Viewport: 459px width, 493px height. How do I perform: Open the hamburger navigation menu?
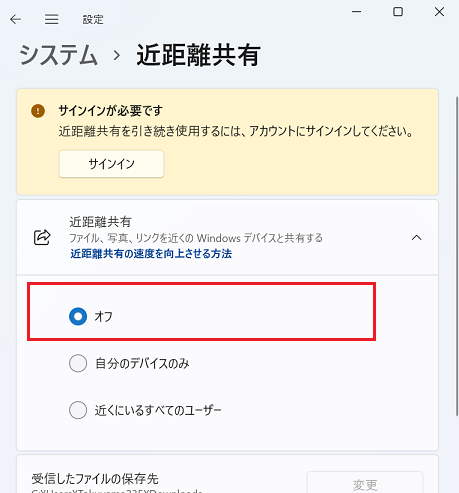tap(52, 19)
